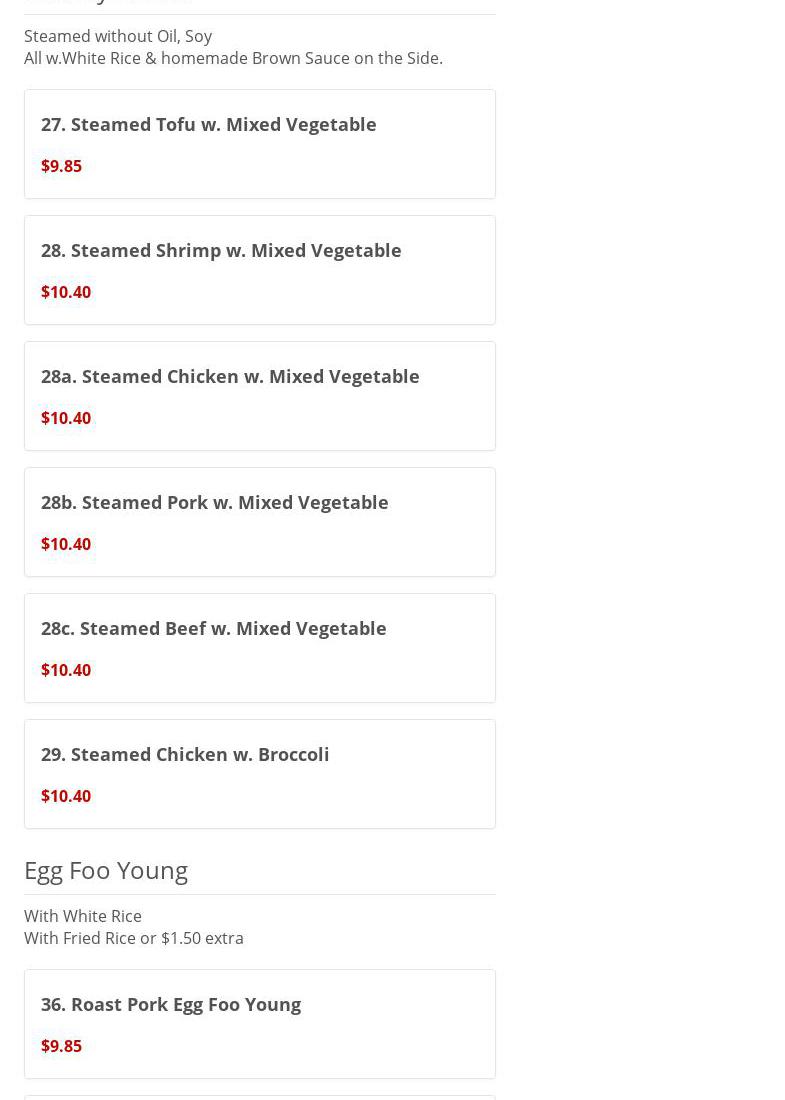
Task: Select 28b. Steamed Pork w. Mixed Vegetable
Action: point(214,502)
